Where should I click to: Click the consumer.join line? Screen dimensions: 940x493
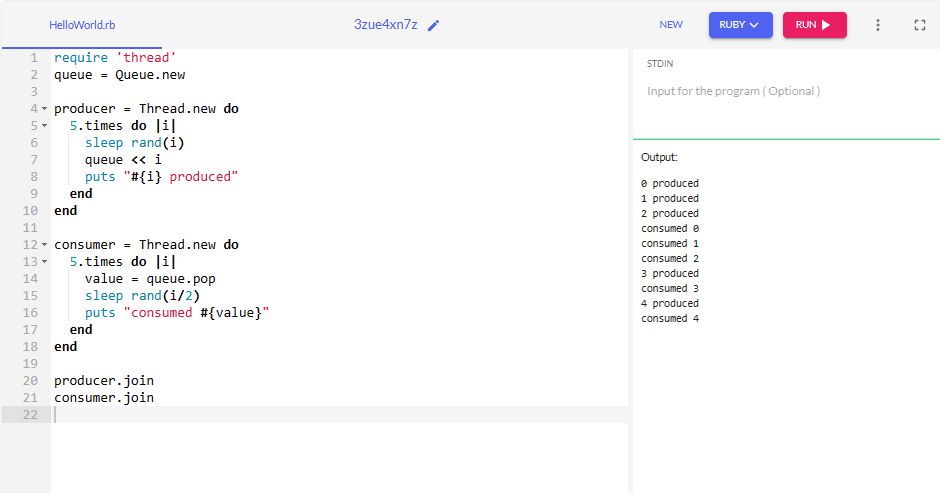click(x=104, y=398)
